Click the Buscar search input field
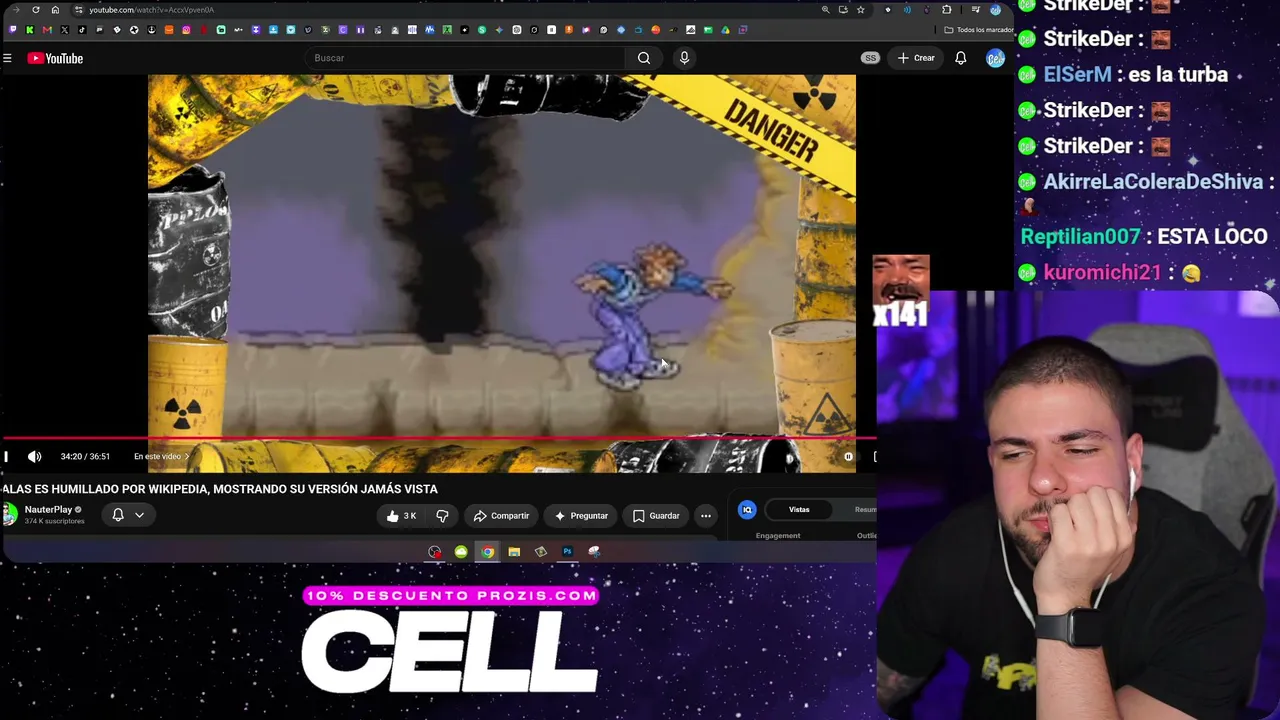This screenshot has width=1280, height=720. [467, 58]
